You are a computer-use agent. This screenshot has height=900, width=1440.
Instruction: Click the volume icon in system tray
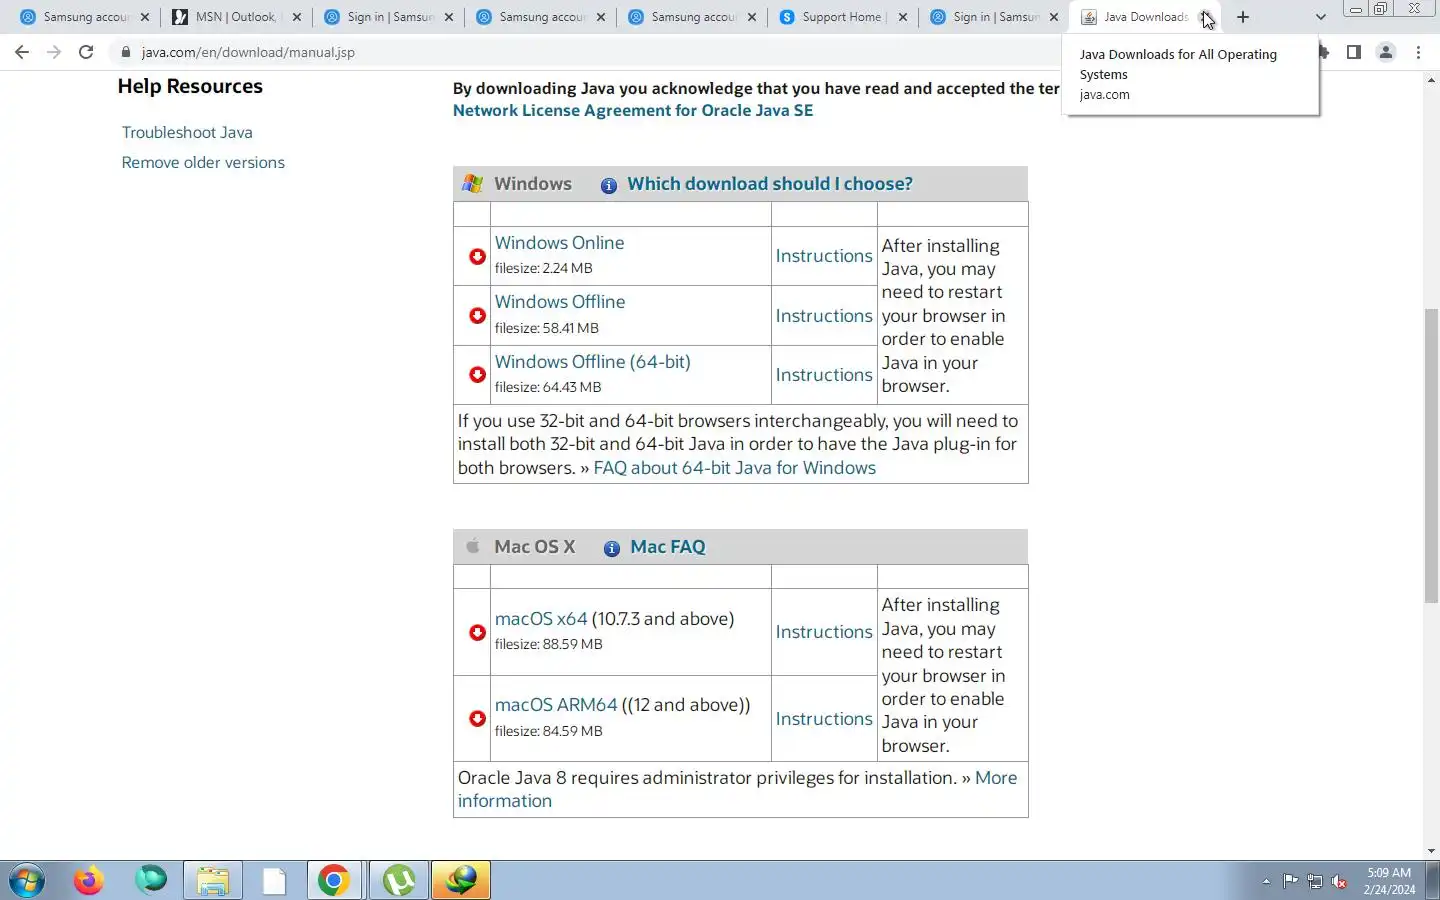(1339, 881)
